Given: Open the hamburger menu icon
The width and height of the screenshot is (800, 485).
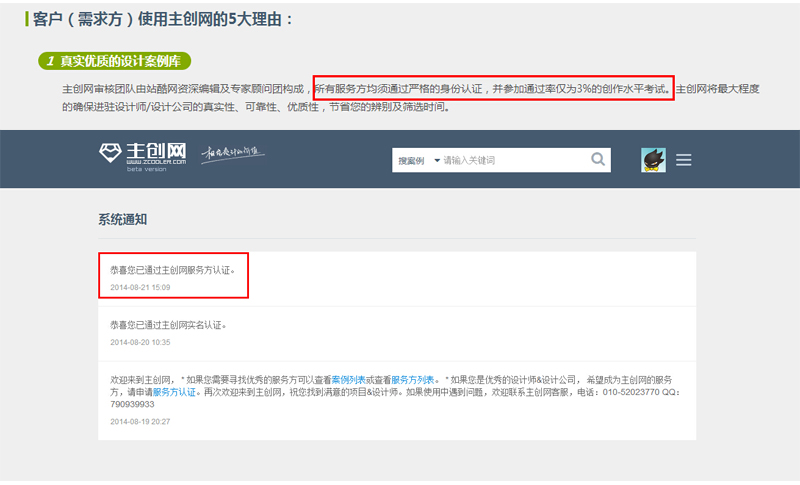Looking at the screenshot, I should [684, 160].
